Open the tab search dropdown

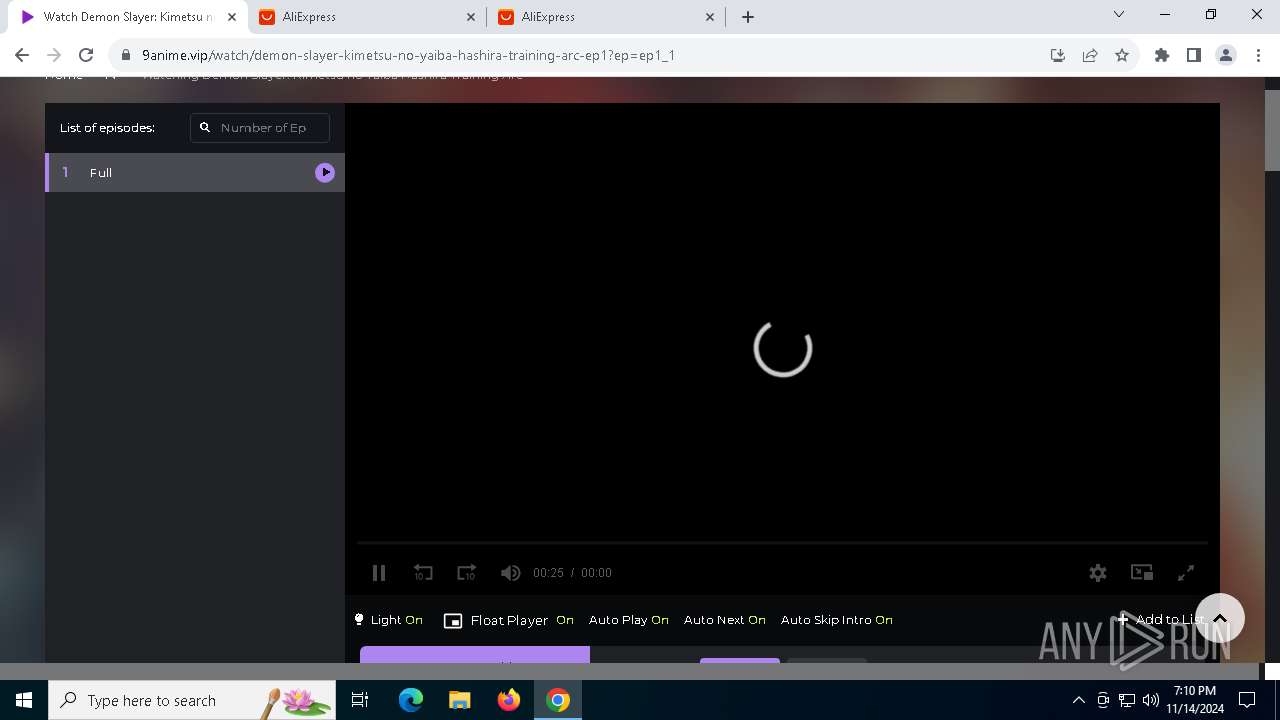1119,15
